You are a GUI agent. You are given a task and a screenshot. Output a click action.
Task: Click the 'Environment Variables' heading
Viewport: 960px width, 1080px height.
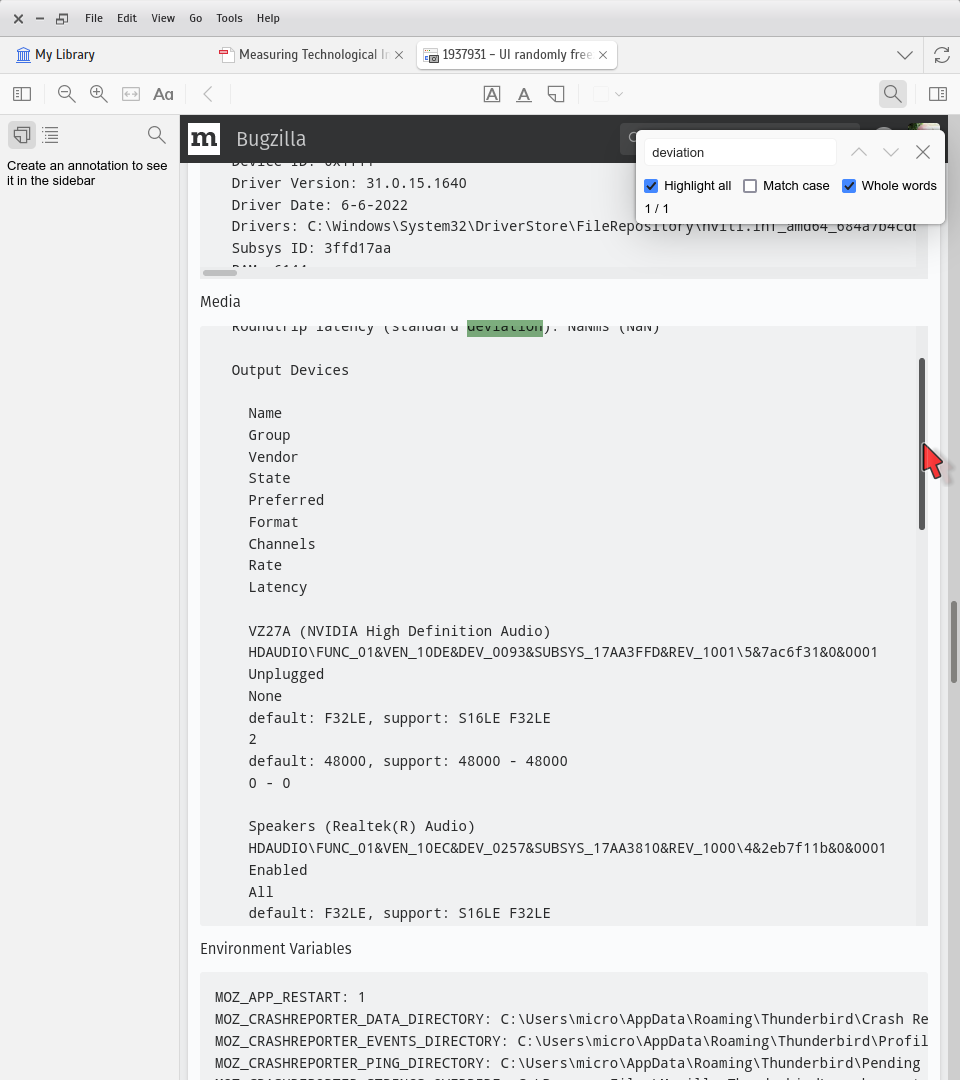pyautogui.click(x=275, y=948)
